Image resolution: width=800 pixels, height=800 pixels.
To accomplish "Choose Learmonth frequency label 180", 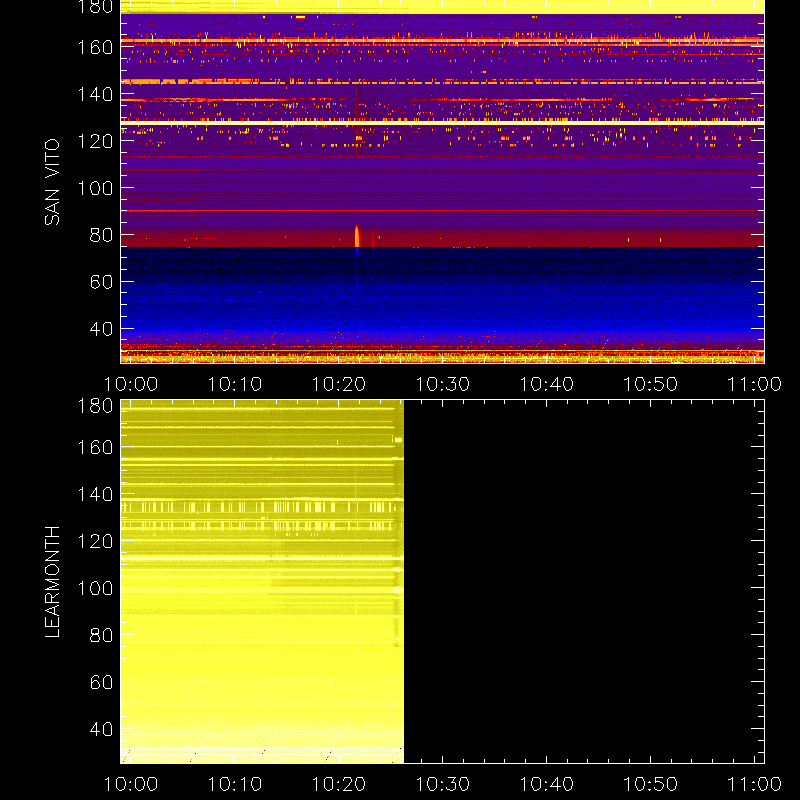I will (x=95, y=406).
